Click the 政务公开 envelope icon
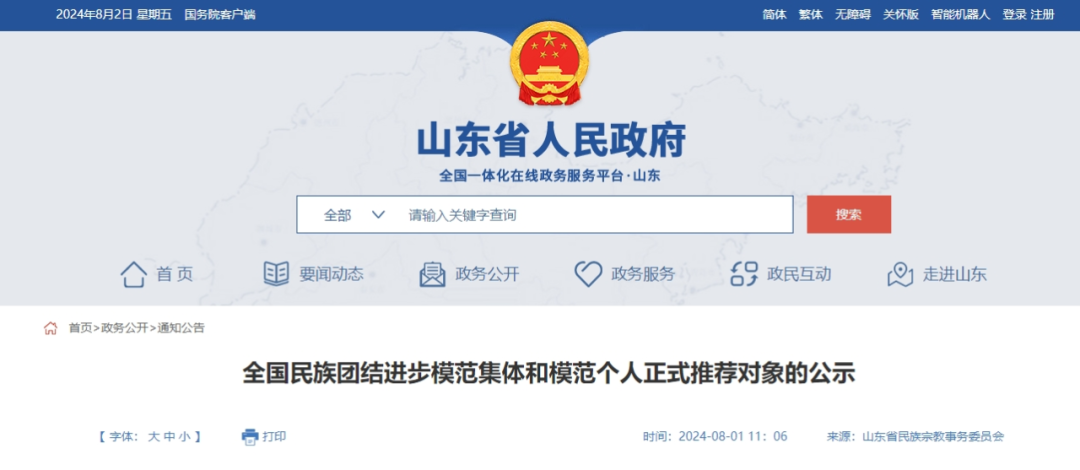The image size is (1080, 470). pos(433,274)
